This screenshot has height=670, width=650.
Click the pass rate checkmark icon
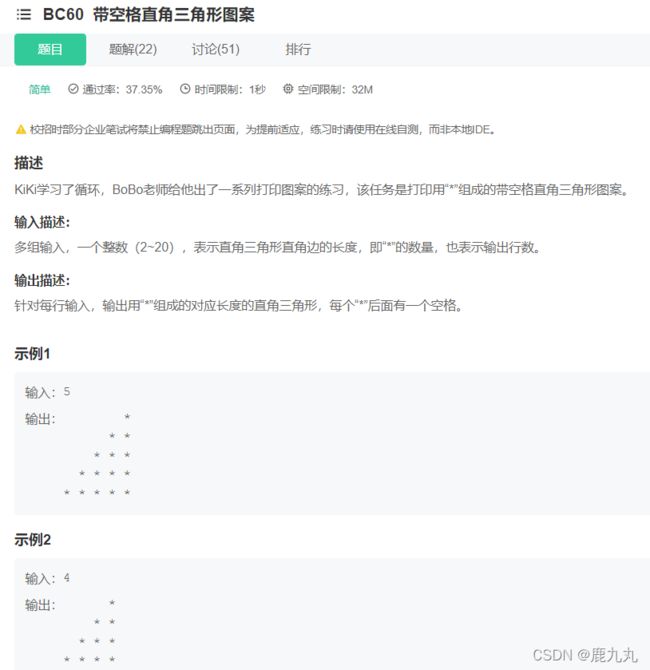(73, 89)
